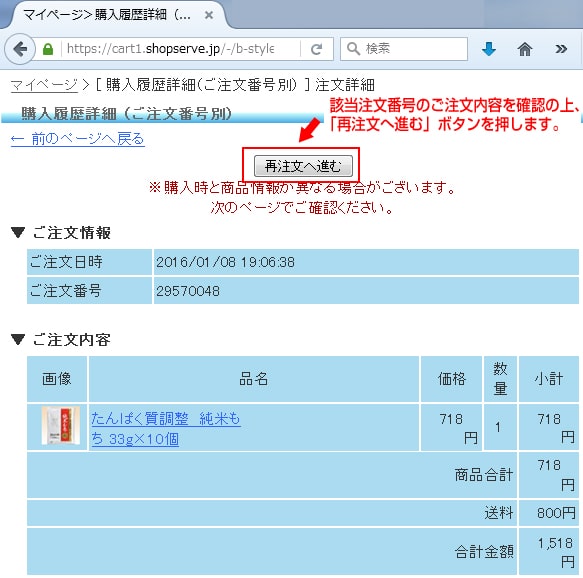
Task: Click the 再注文へ進む button
Action: pos(303,166)
